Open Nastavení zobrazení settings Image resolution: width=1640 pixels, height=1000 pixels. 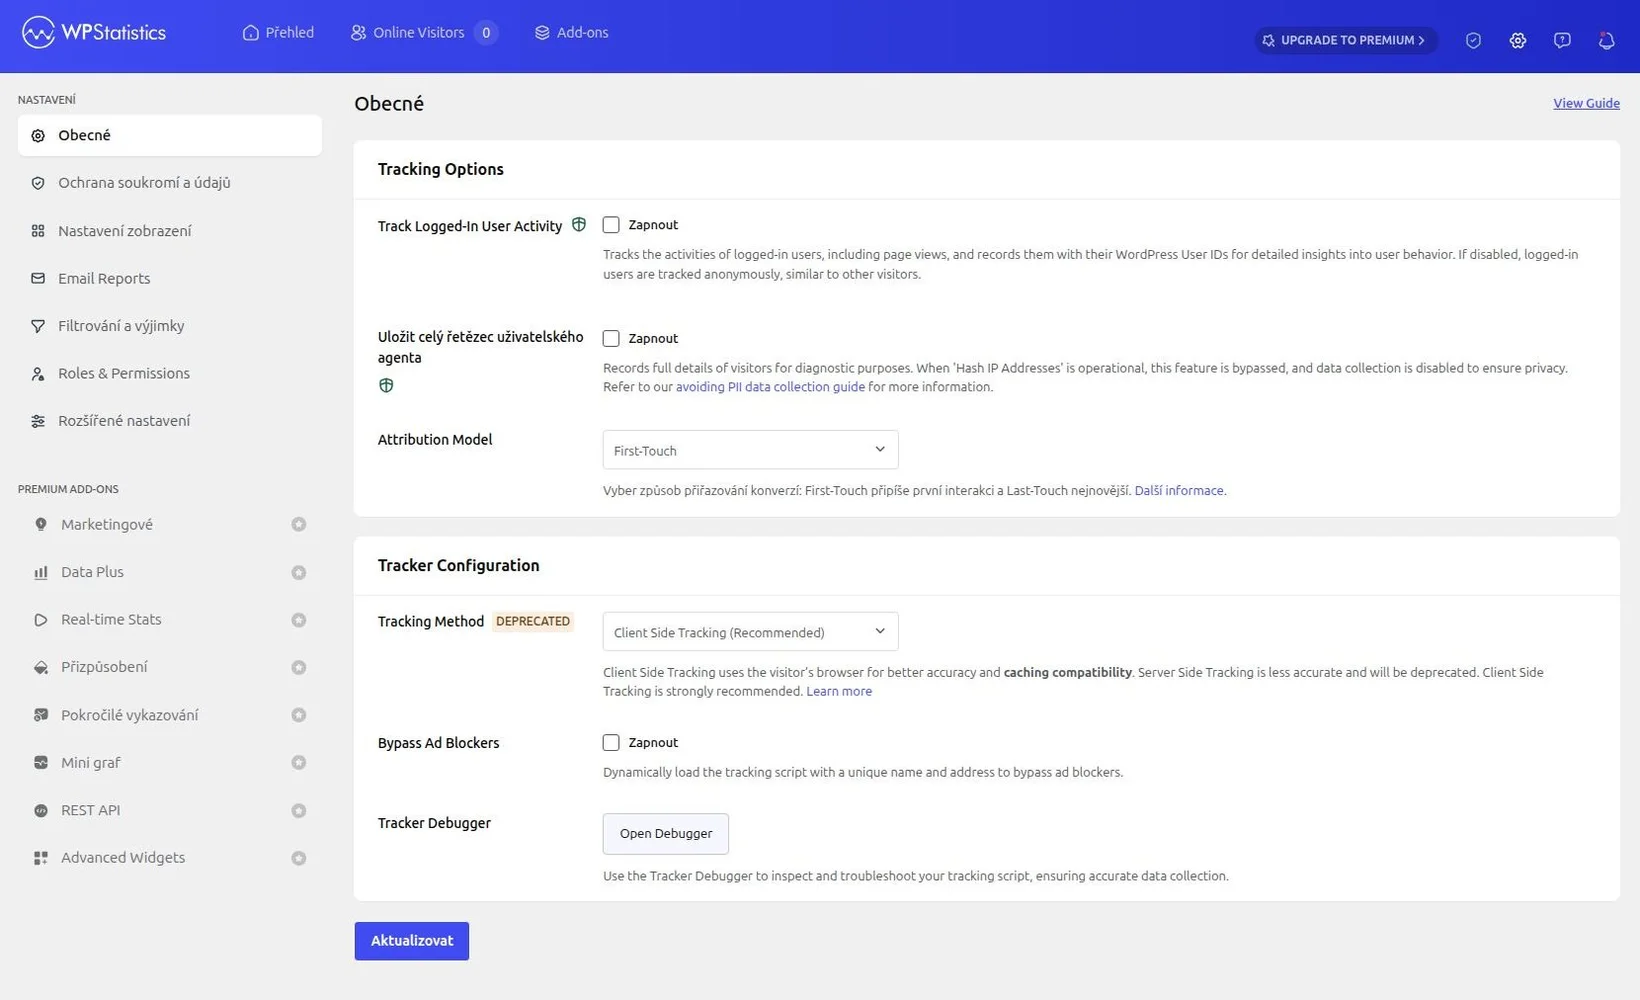(x=170, y=231)
